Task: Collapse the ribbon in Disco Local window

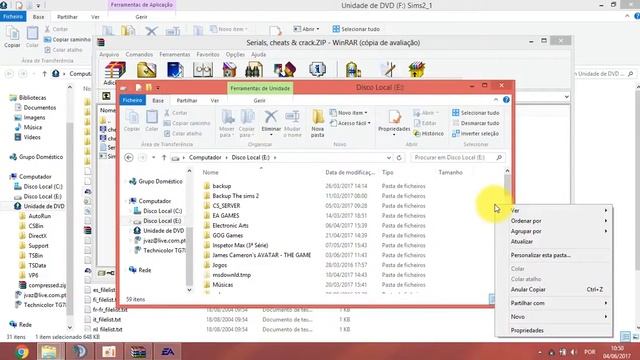Action: click(x=496, y=100)
